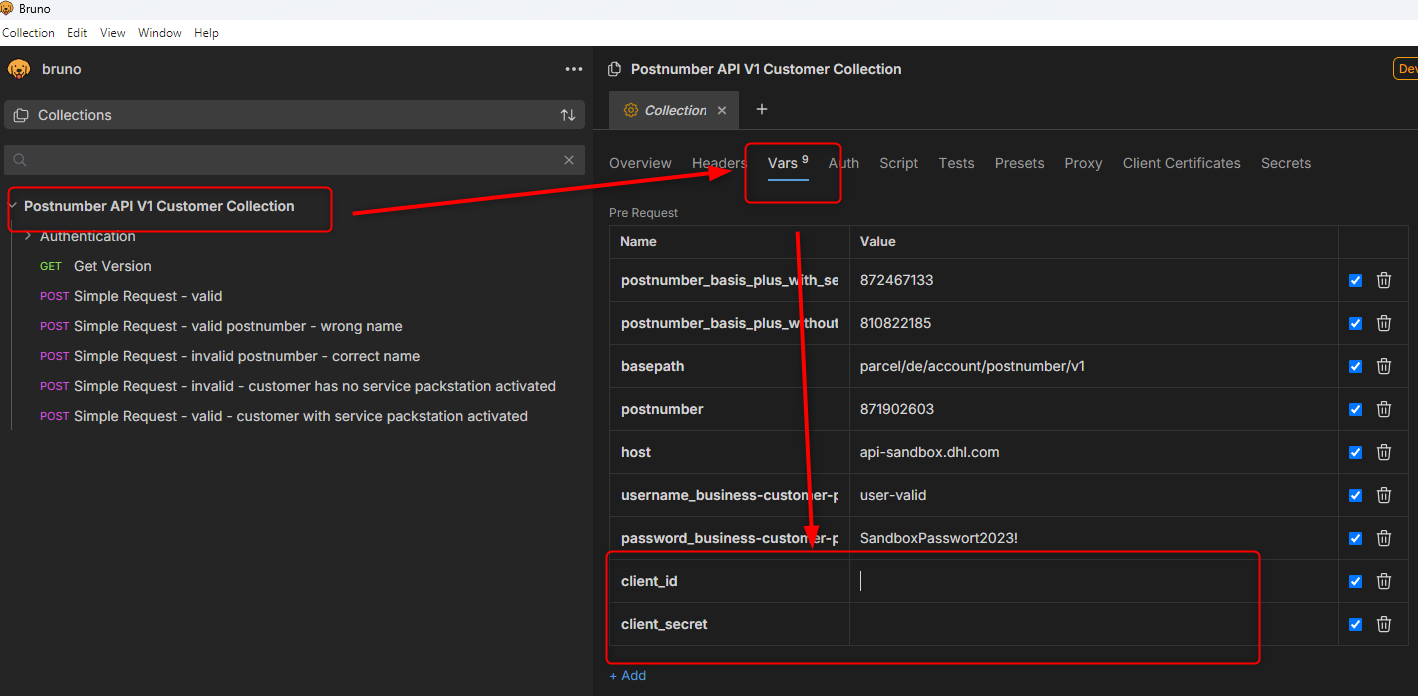Screen dimensions: 1418x696
Task: Switch to the Script tab
Action: coord(898,163)
